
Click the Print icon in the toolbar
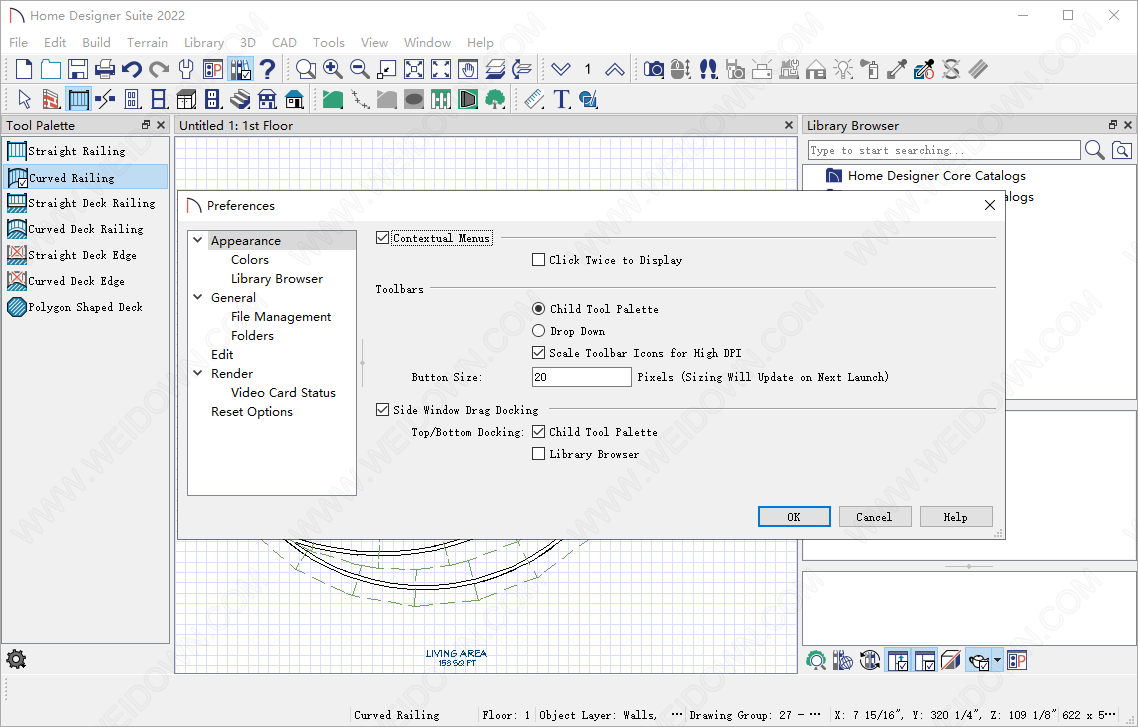point(105,70)
